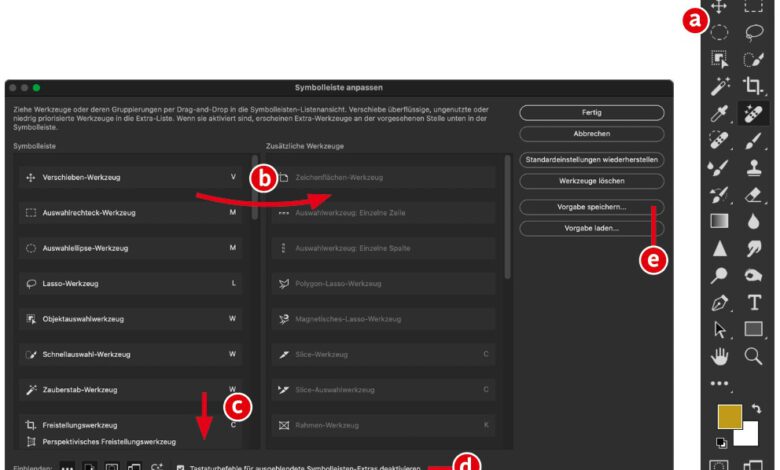Click the Abbrechen button
780x470 pixels.
tap(591, 134)
